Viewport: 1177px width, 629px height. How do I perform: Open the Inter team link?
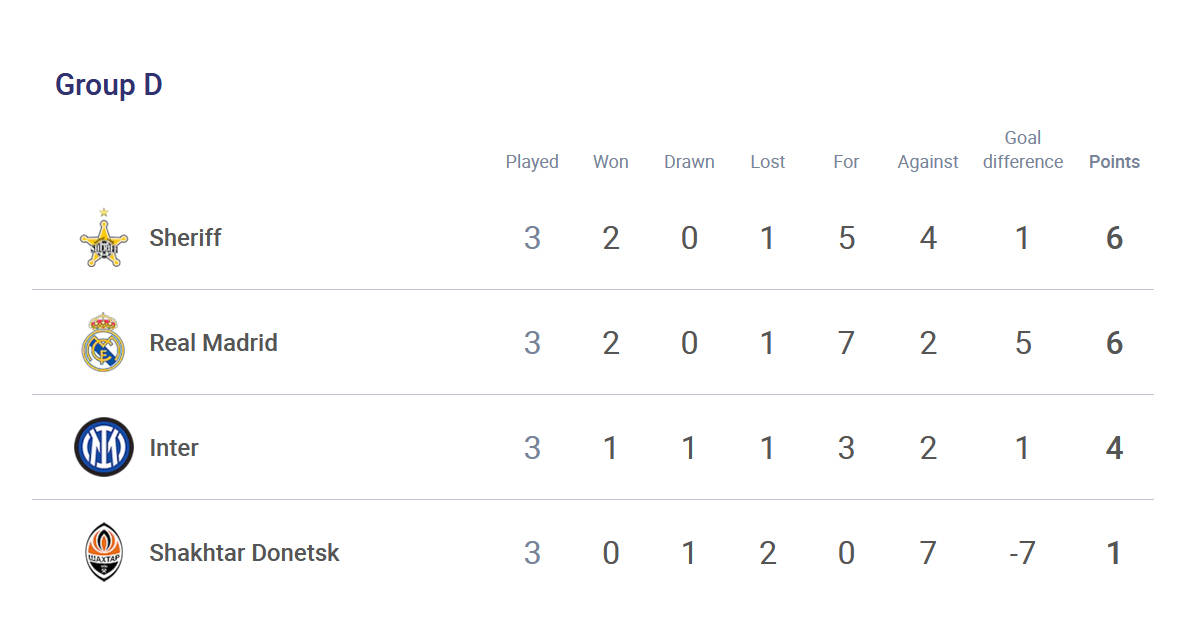(x=173, y=448)
